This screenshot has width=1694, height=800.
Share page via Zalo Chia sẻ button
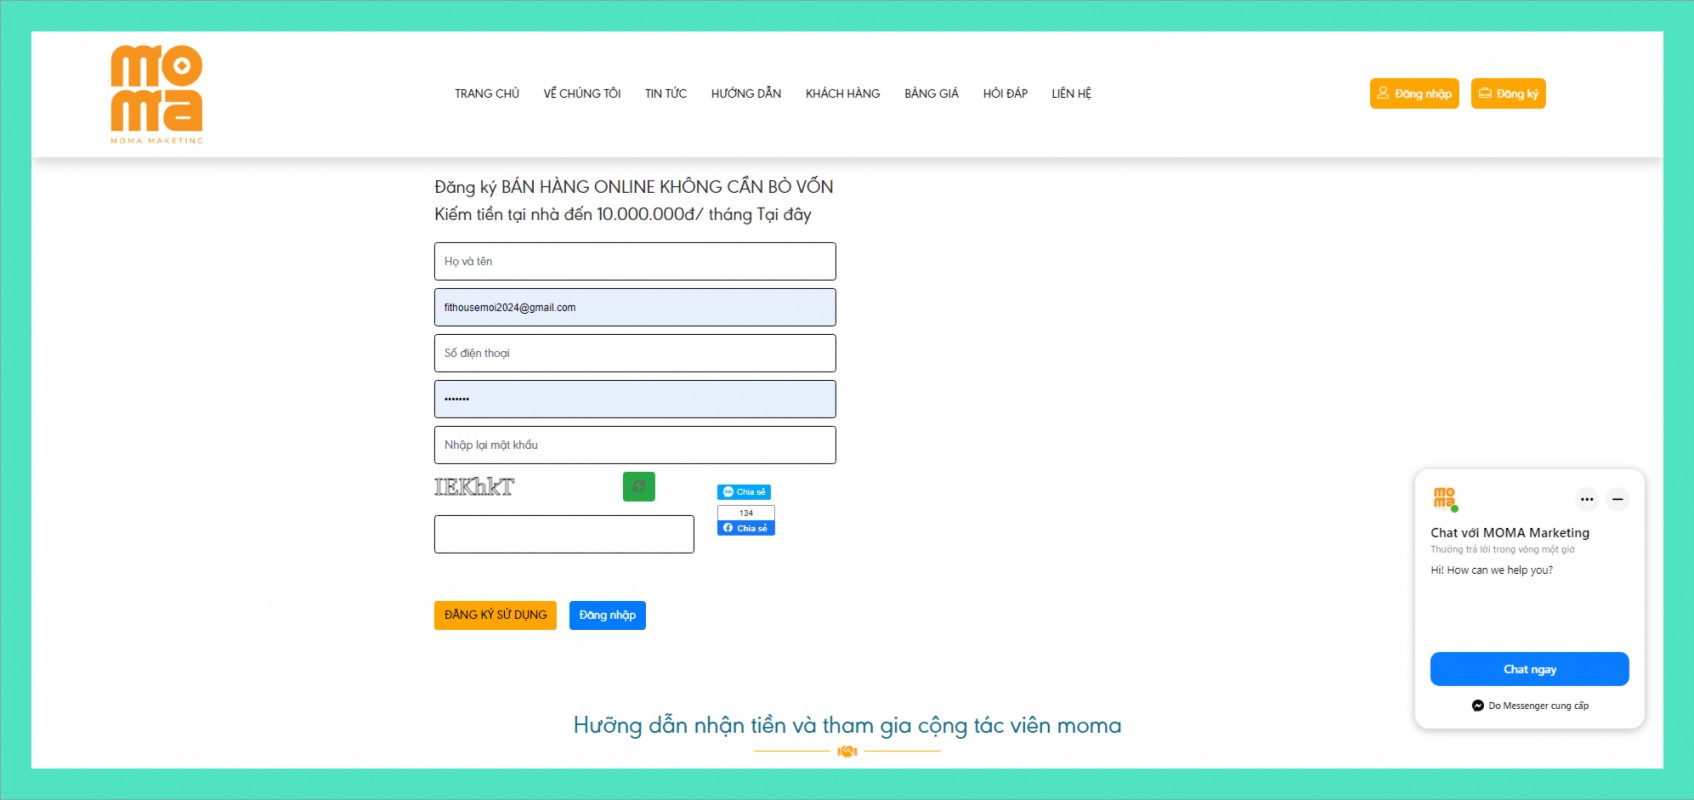click(x=744, y=492)
